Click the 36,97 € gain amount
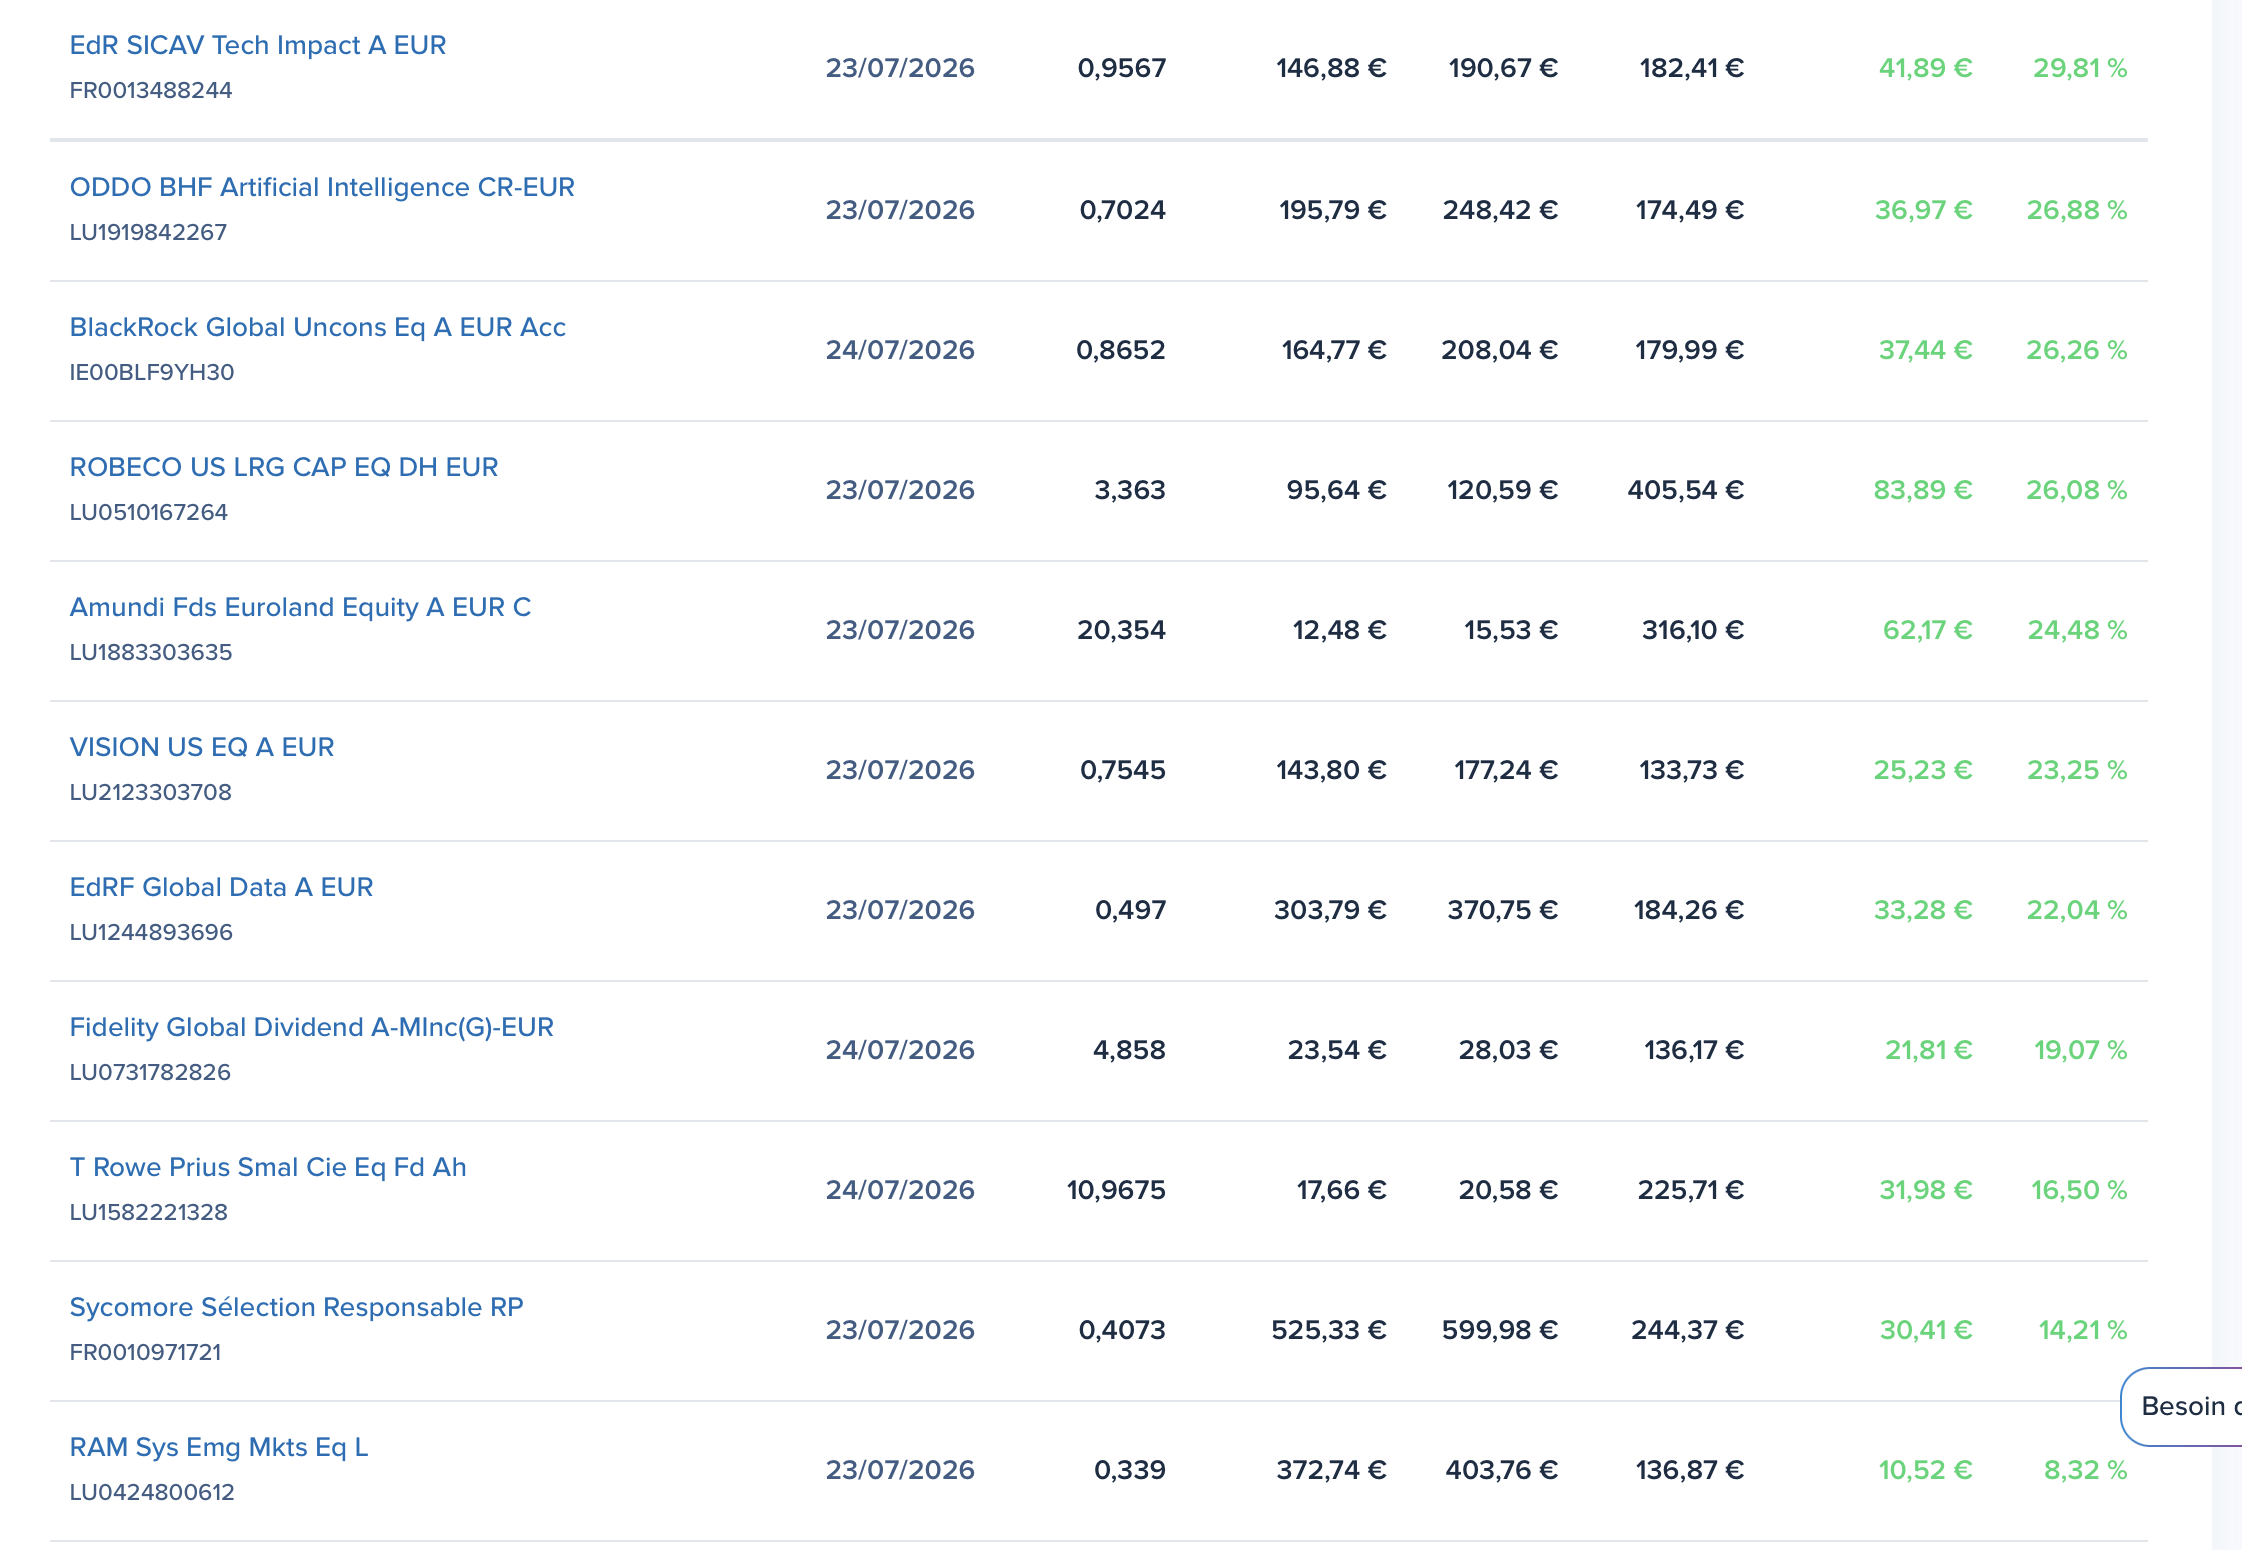Image resolution: width=2242 pixels, height=1550 pixels. (1924, 210)
